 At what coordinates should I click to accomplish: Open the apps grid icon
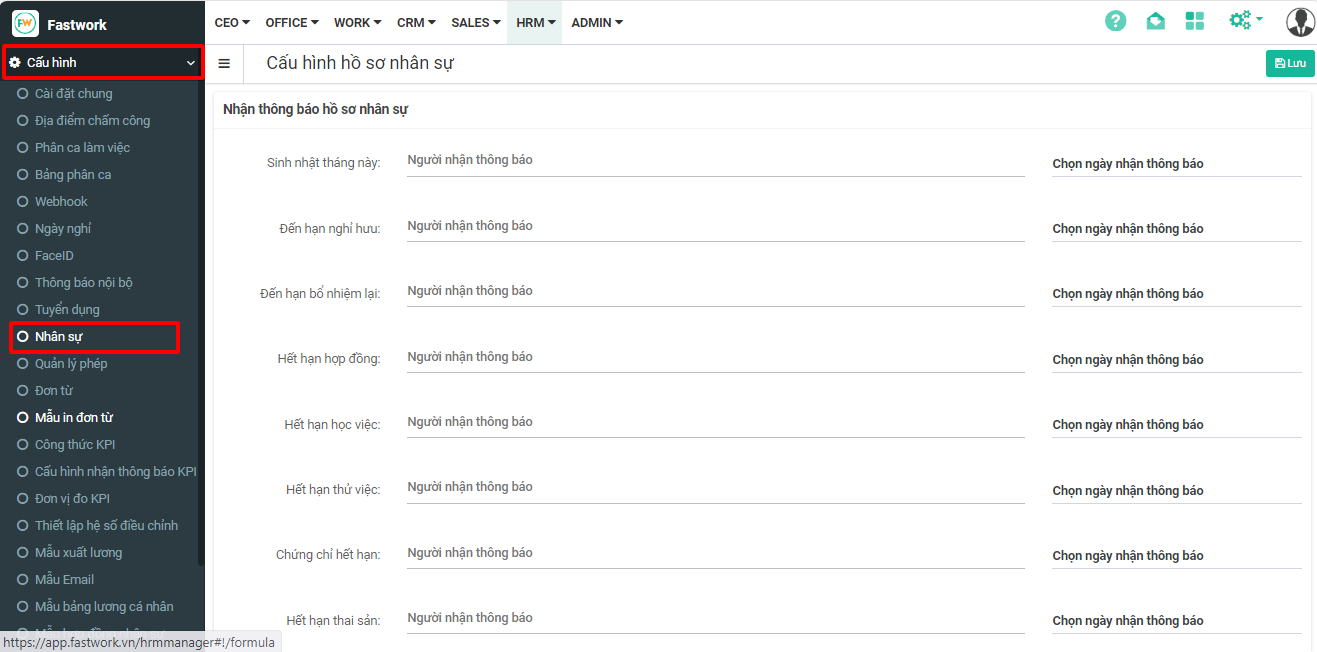(1194, 21)
